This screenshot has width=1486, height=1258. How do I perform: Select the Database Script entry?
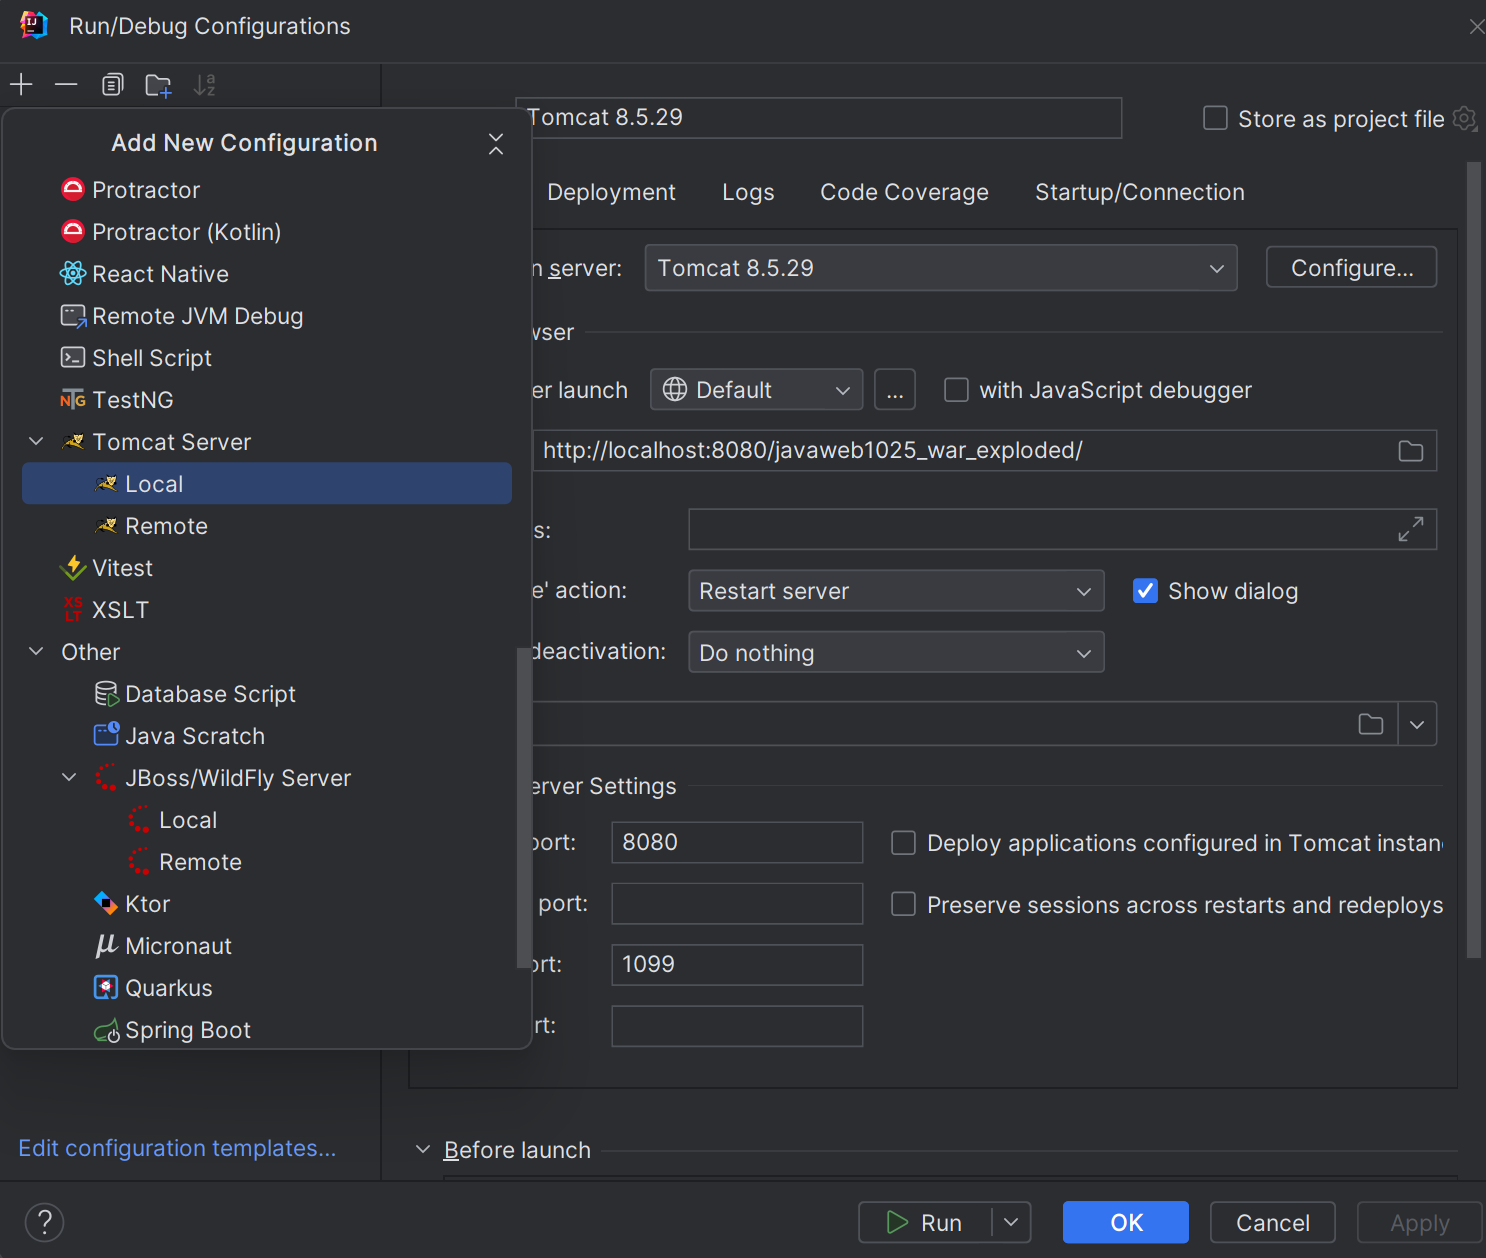click(267, 694)
